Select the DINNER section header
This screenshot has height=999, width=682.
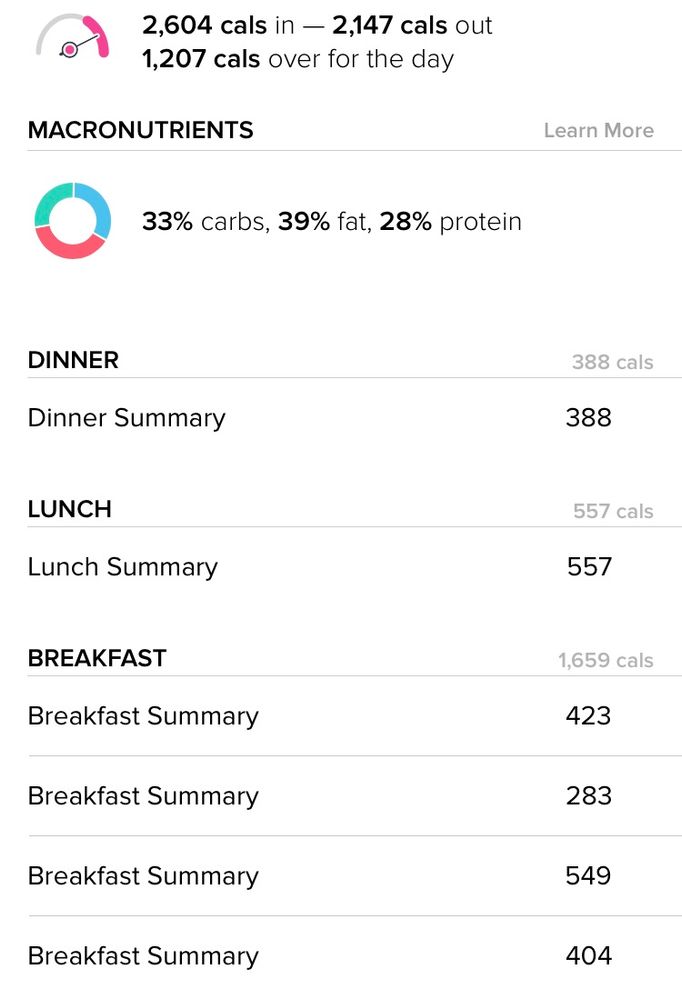(73, 360)
